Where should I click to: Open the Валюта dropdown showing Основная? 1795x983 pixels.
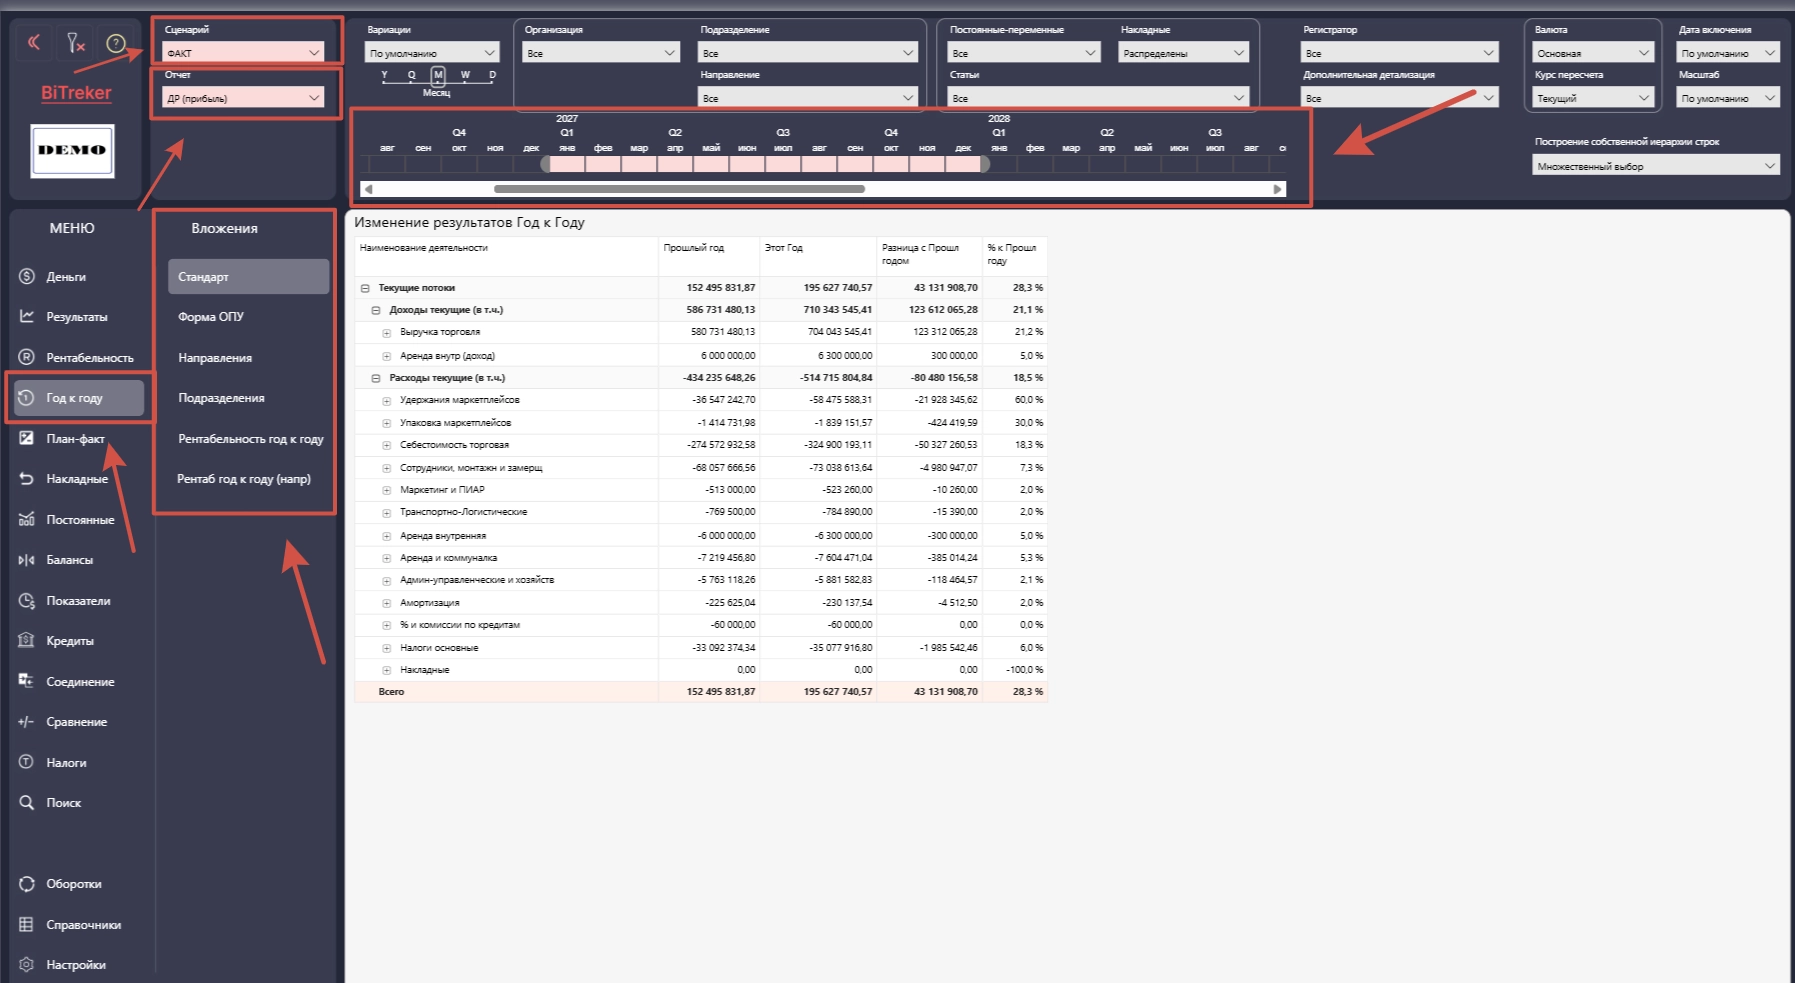pyautogui.click(x=1593, y=53)
